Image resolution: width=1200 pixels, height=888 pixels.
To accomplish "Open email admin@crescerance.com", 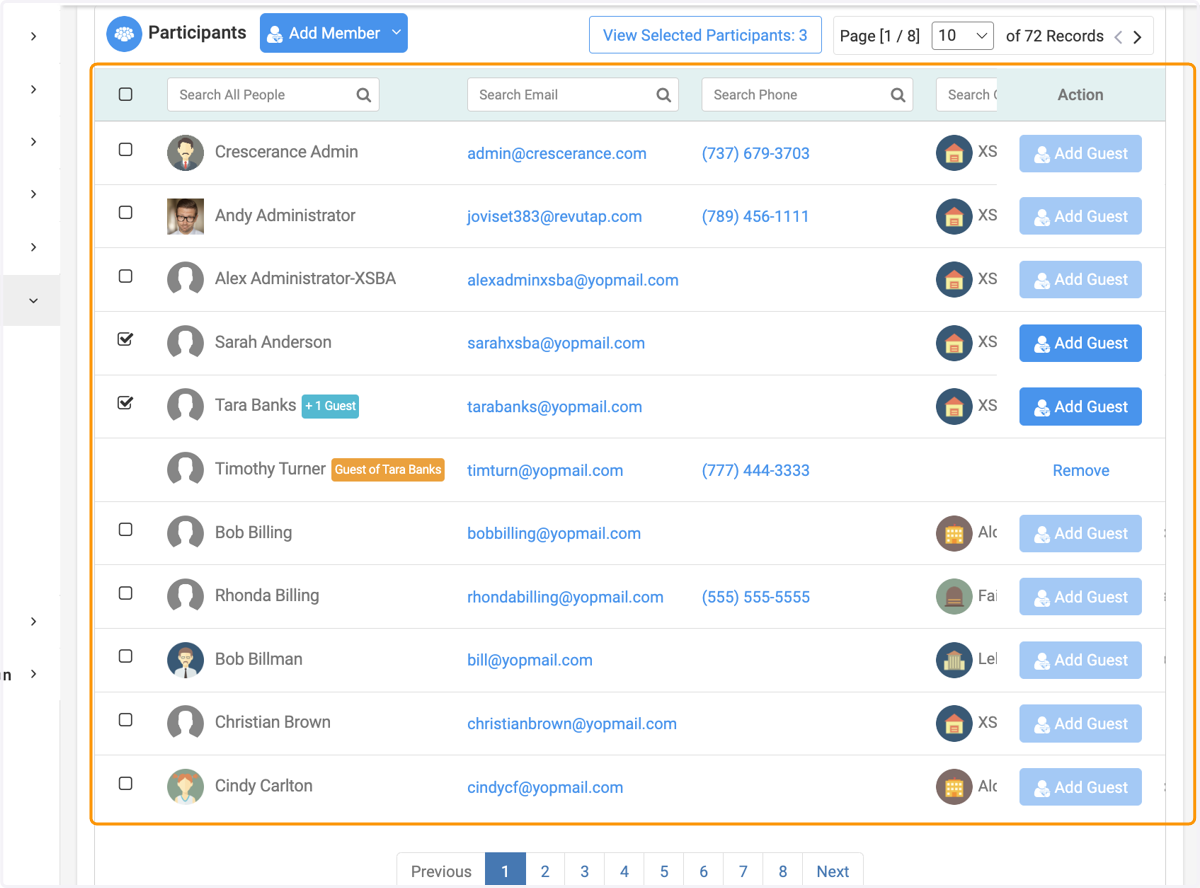I will click(x=557, y=153).
